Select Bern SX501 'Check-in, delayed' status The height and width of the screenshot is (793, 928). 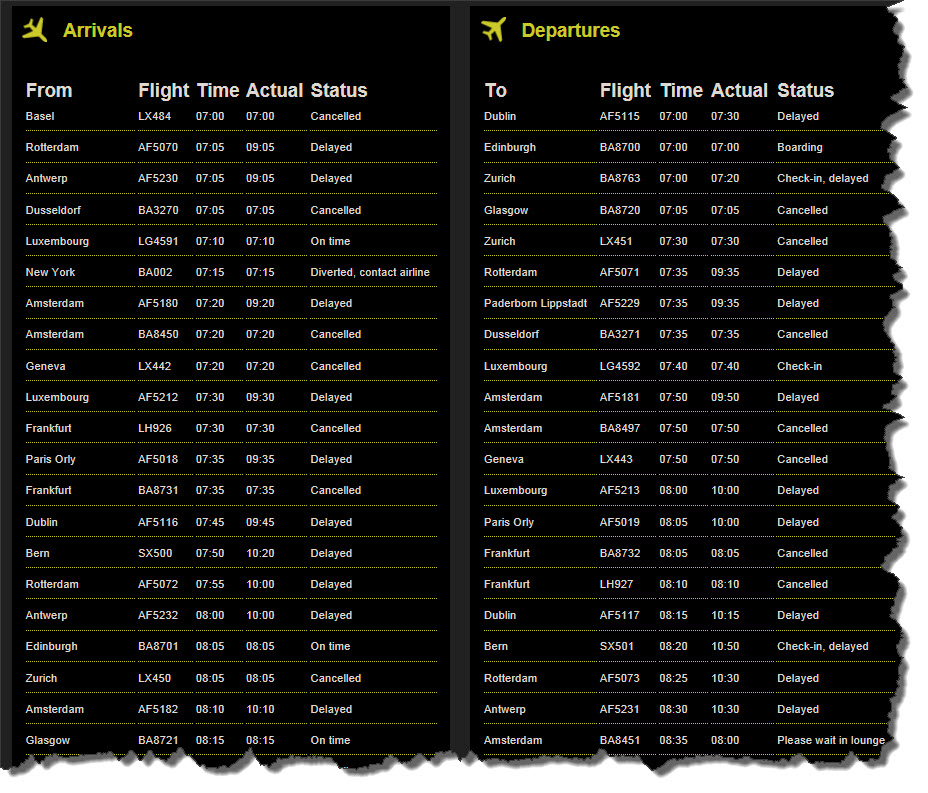point(823,646)
